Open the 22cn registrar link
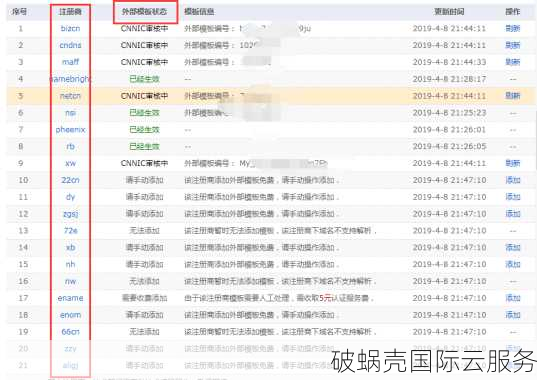Image resolution: width=537 pixels, height=380 pixels. pos(70,180)
